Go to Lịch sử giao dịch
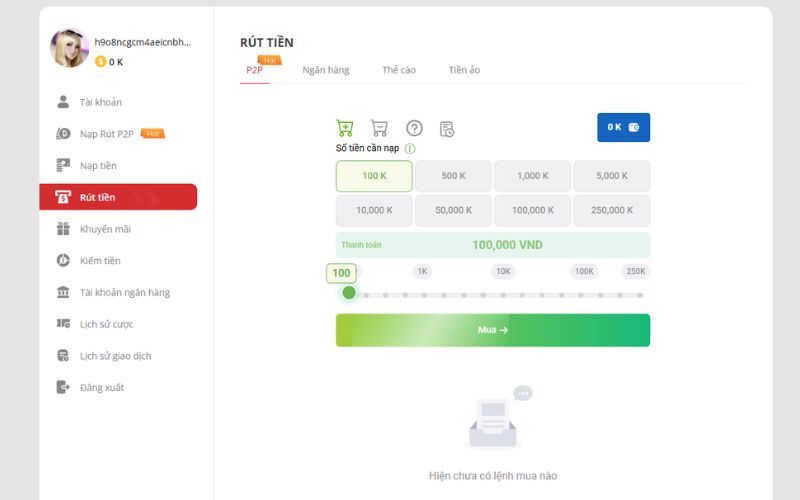800x500 pixels. coord(115,356)
